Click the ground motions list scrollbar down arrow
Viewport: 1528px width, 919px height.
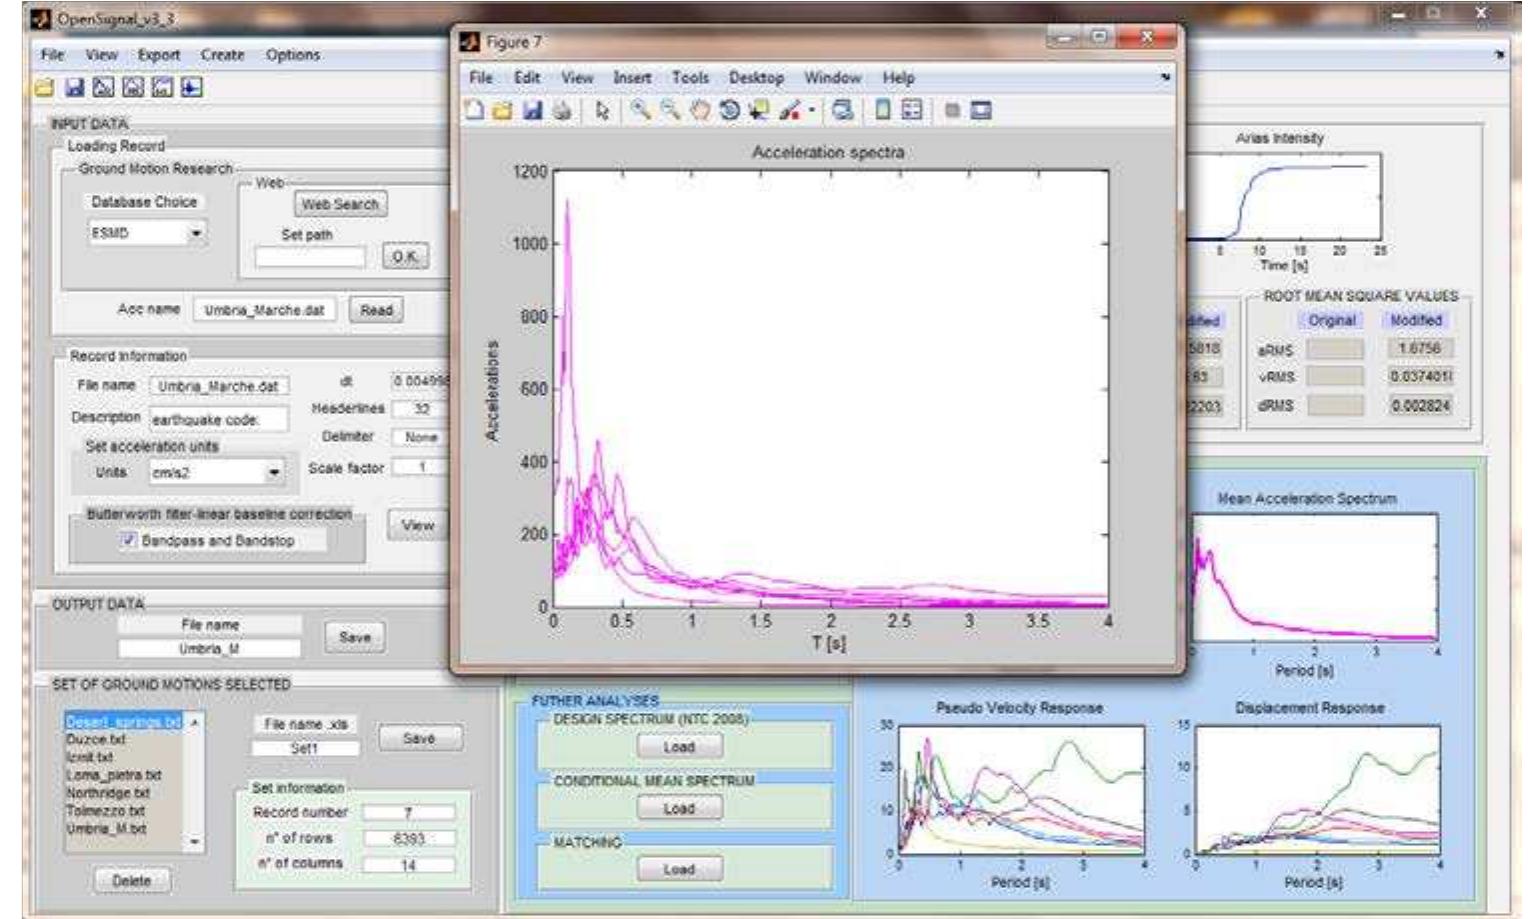(194, 842)
